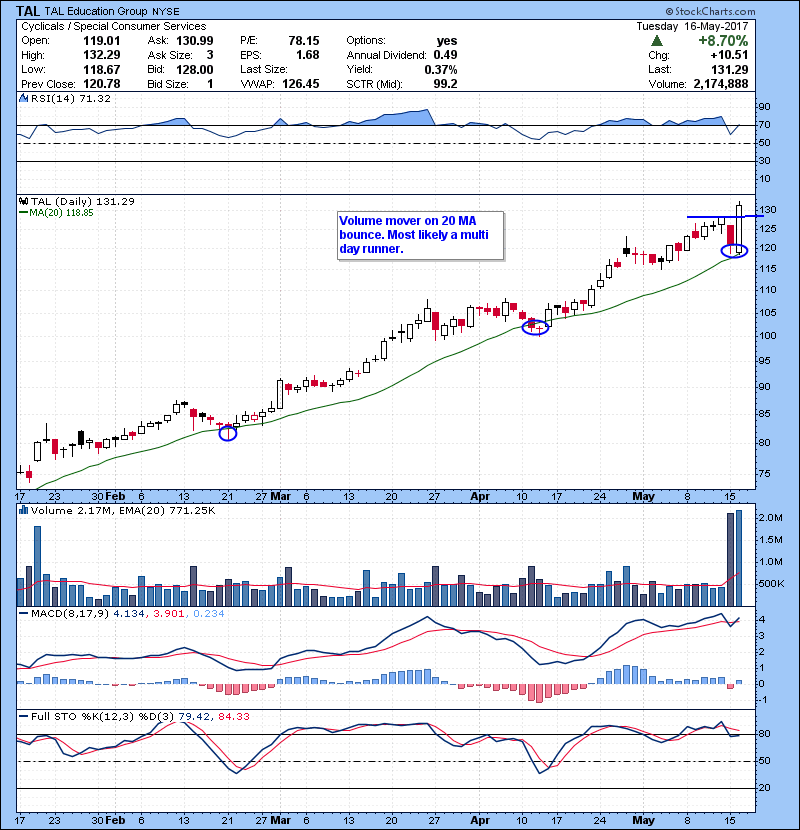Click the MA(20) 118.85 legend
Image resolution: width=800 pixels, height=830 pixels.
pos(56,213)
